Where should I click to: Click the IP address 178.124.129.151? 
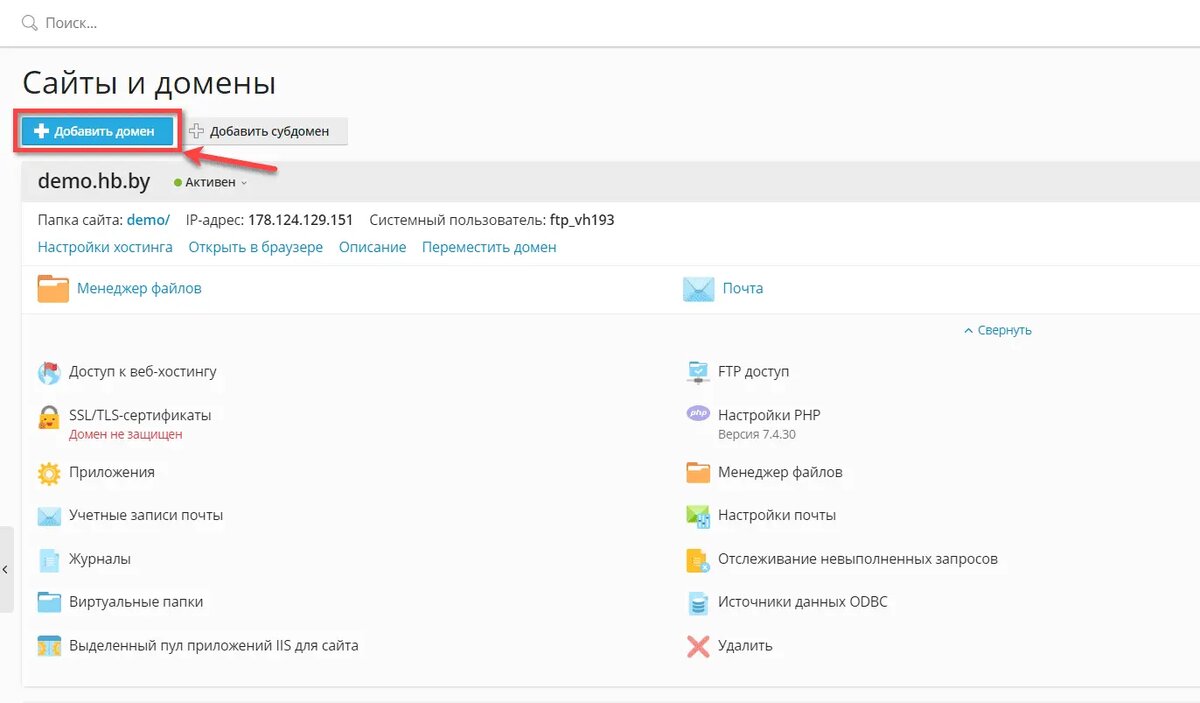point(301,220)
